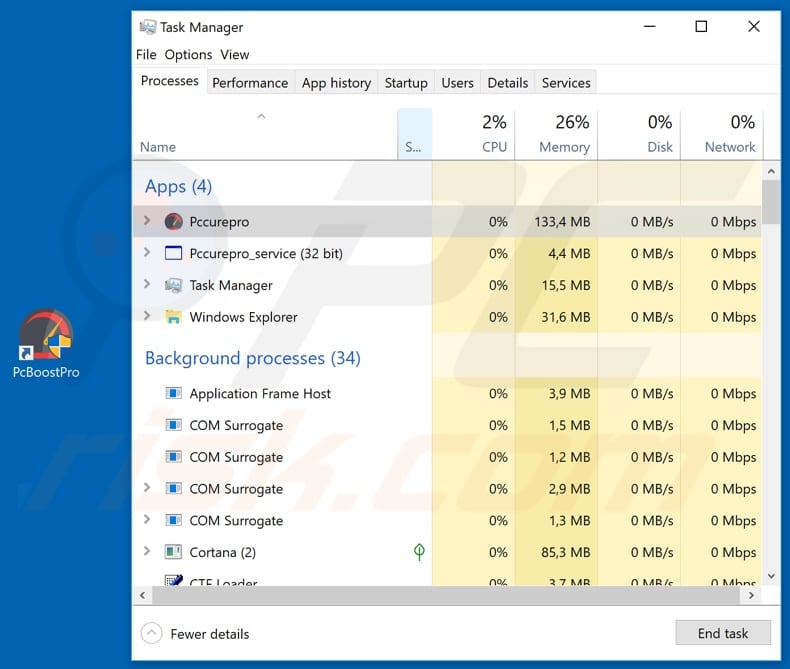Click Cortana's green leaf status icon
This screenshot has width=790, height=669.
click(x=419, y=552)
